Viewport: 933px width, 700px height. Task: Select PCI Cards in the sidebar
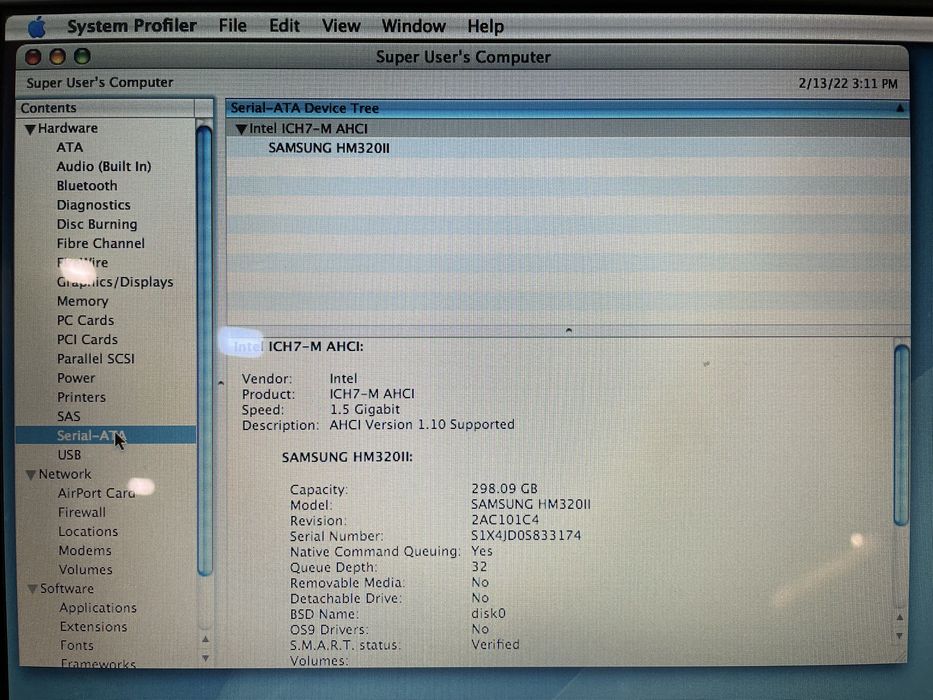click(x=87, y=339)
